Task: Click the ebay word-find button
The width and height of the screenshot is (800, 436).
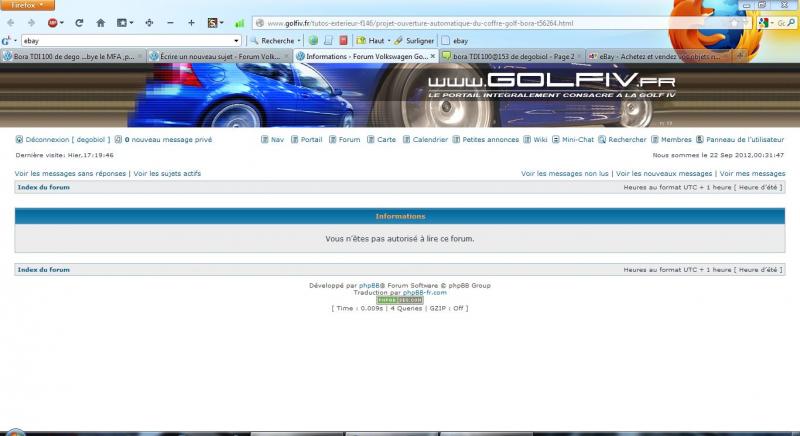Action: pyautogui.click(x=455, y=41)
